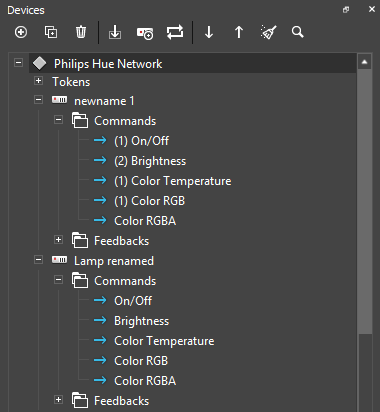Add a new device with the plus icon
This screenshot has width=380, height=412.
tap(21, 32)
